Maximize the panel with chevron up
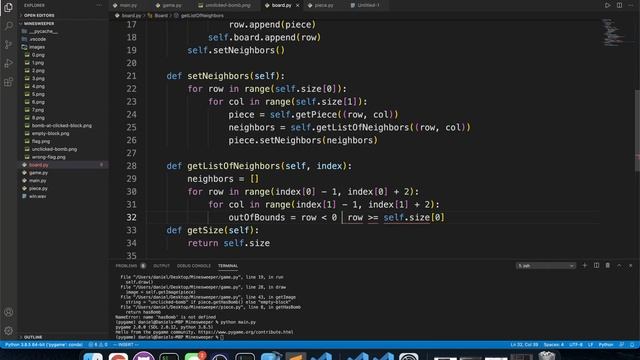The image size is (640, 360). [x=619, y=265]
